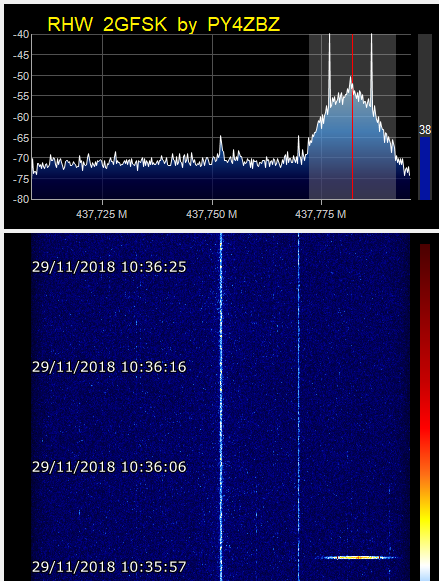
Task: Click the bright vertical carrier line in waterfall
Action: [x=221, y=407]
